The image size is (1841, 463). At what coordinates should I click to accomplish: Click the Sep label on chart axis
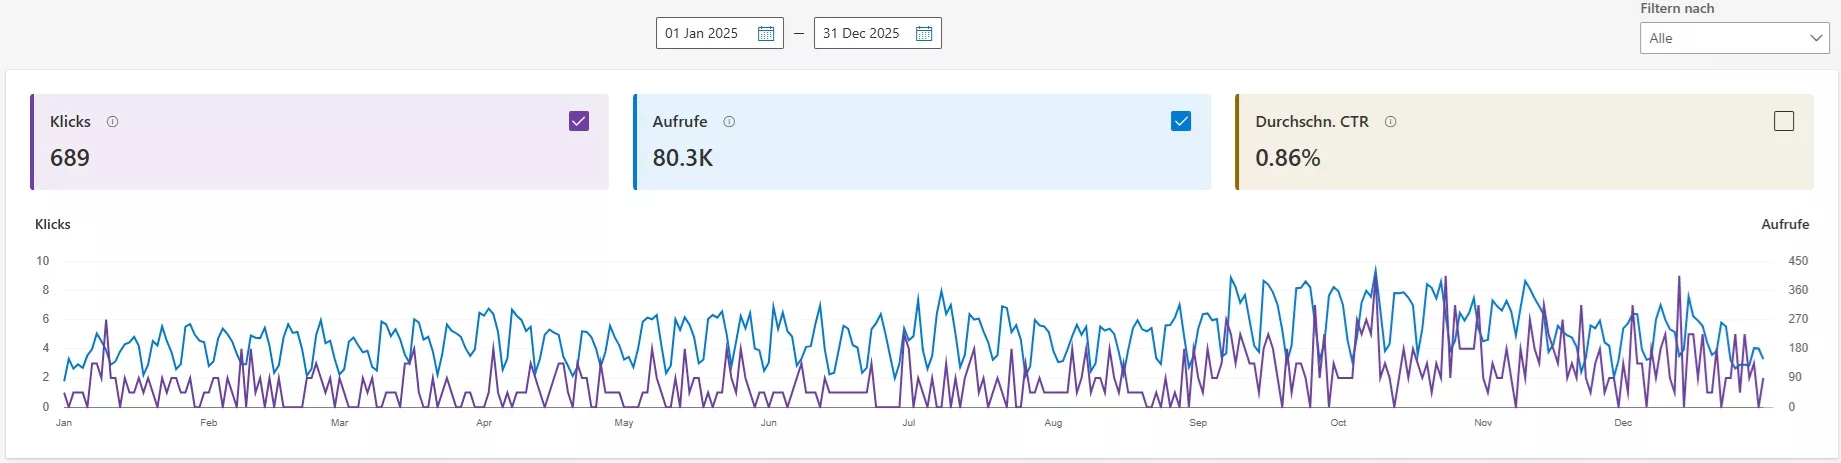tap(1198, 423)
